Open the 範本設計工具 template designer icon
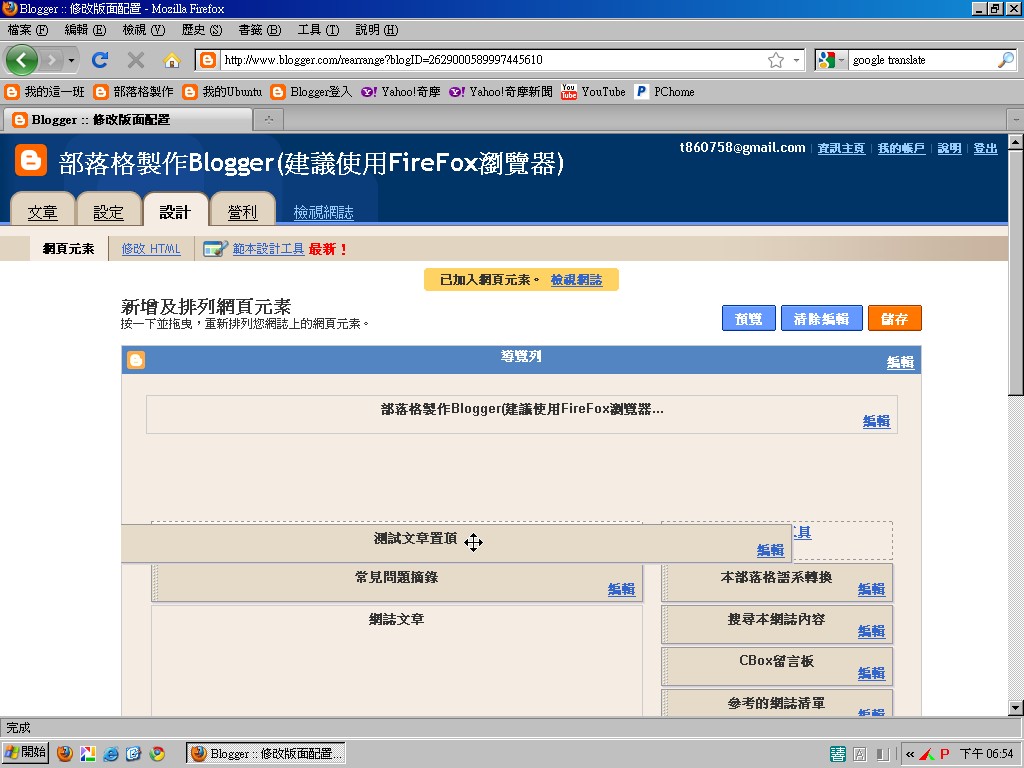Image resolution: width=1024 pixels, height=768 pixels. click(x=215, y=249)
